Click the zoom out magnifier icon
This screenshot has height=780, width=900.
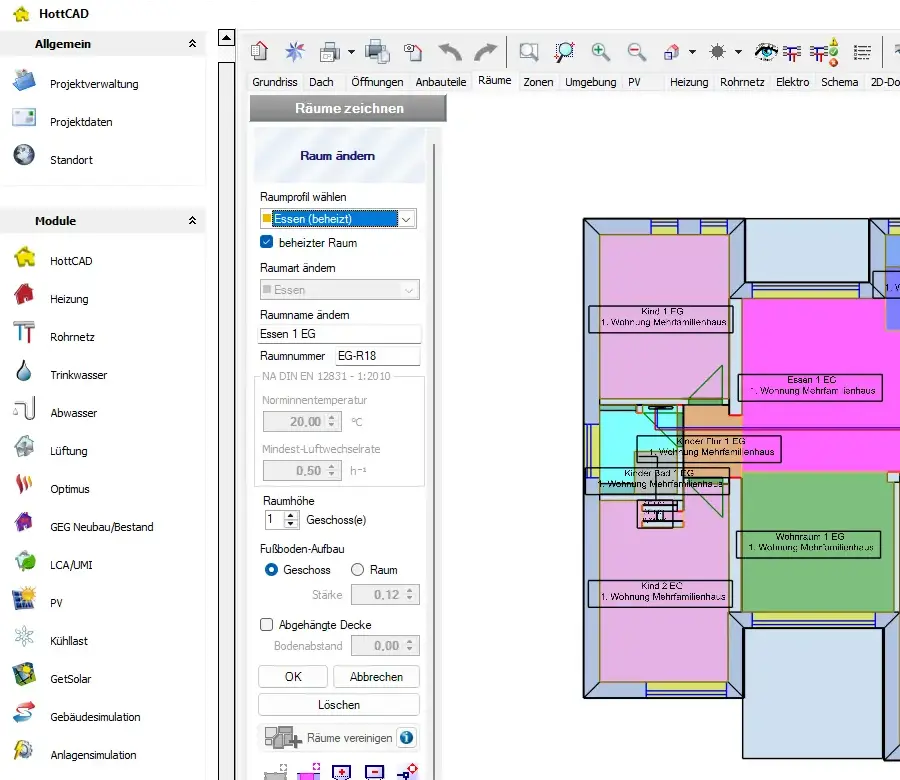[x=636, y=52]
